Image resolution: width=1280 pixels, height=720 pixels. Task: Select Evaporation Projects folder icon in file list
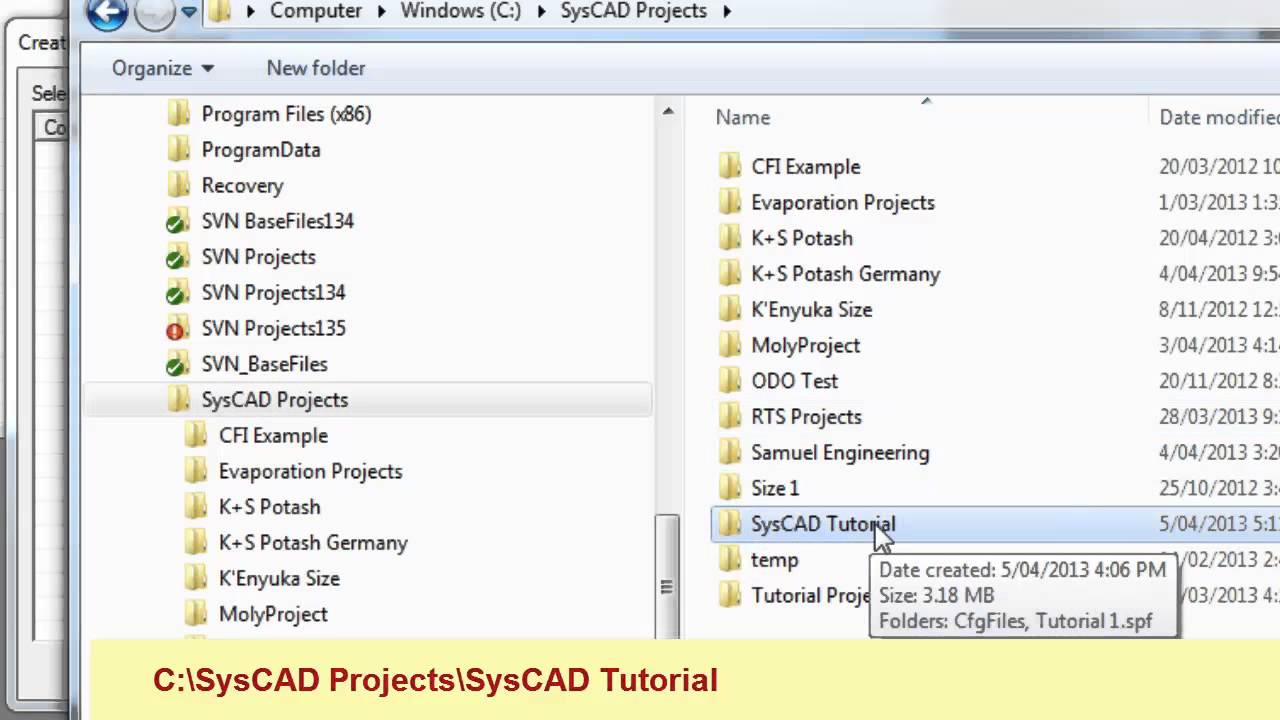(x=730, y=203)
